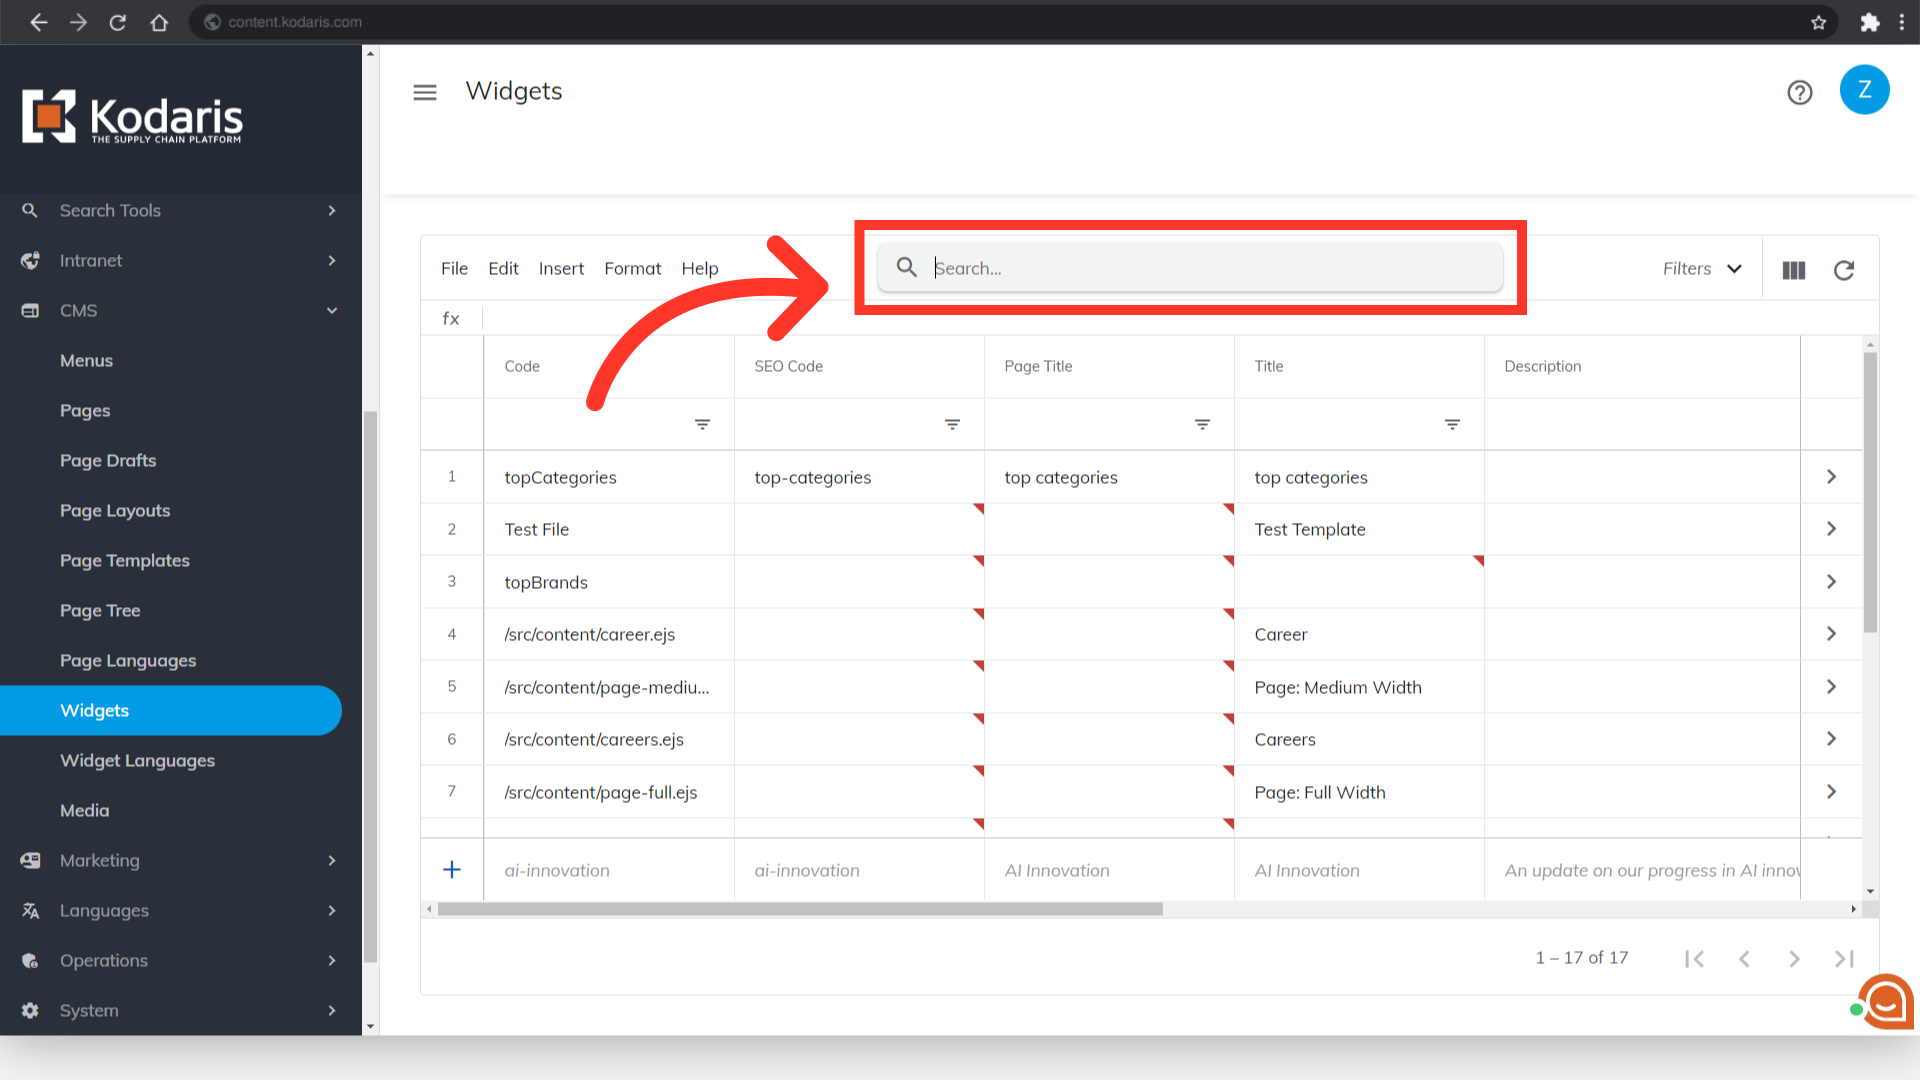Click the horizontal scrollbar under the grid
The height and width of the screenshot is (1080, 1920).
pyautogui.click(x=800, y=909)
